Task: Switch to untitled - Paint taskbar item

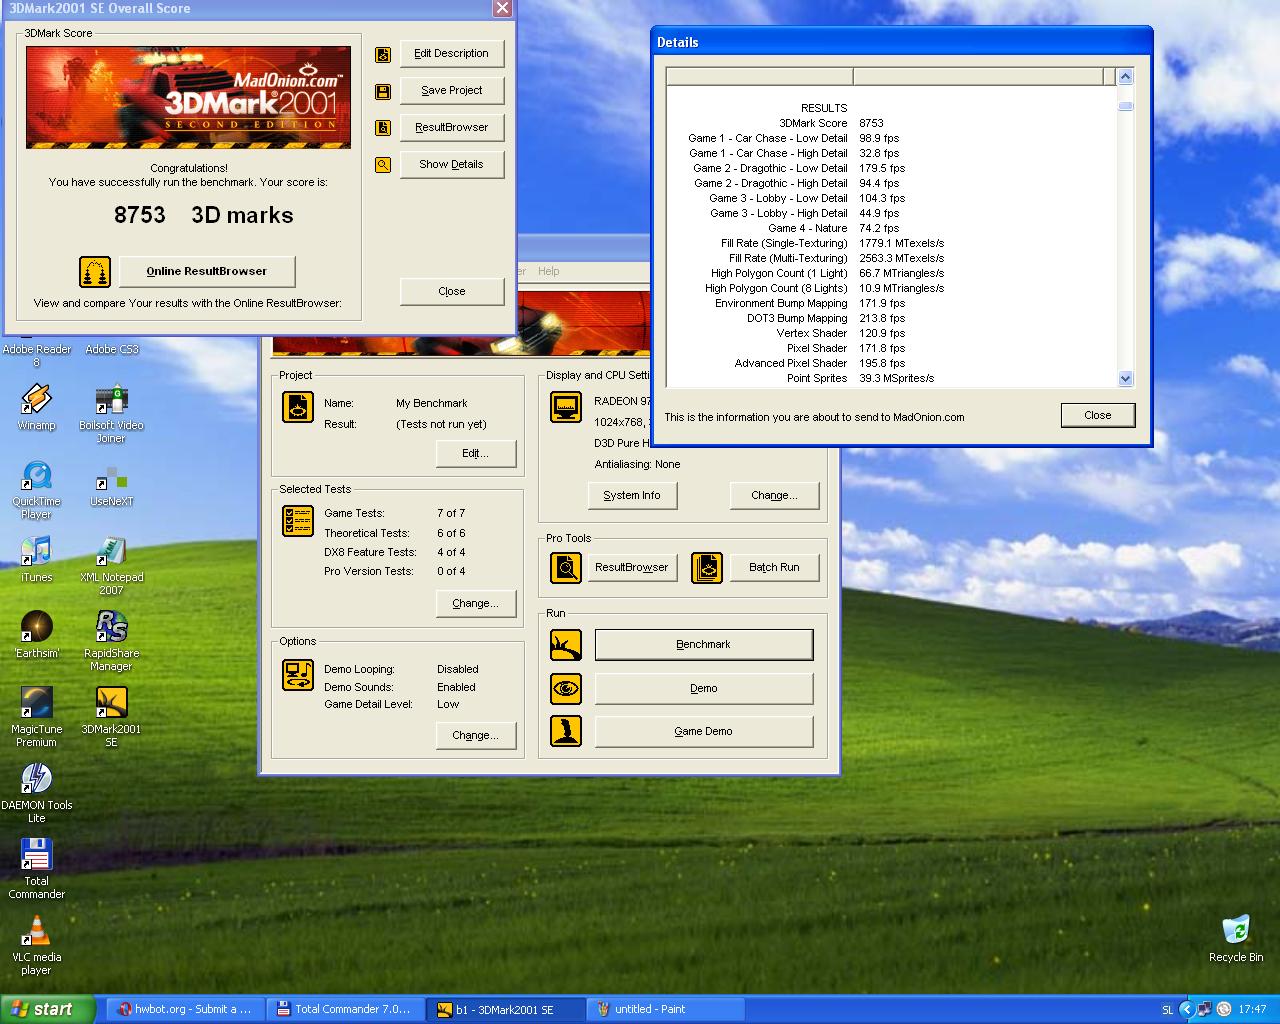Action: click(665, 1010)
